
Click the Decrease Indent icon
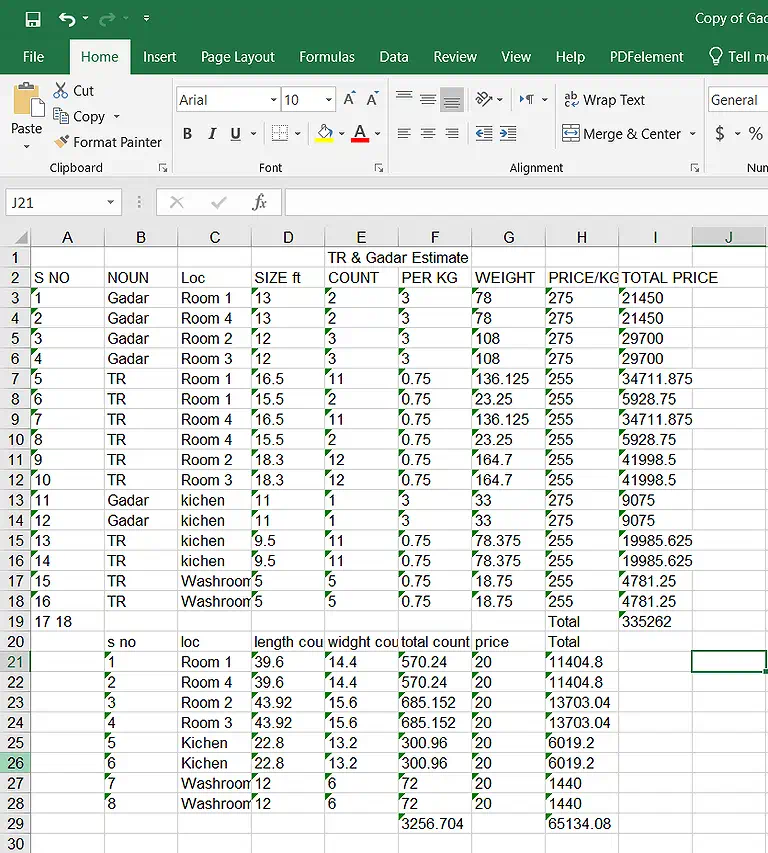[484, 133]
